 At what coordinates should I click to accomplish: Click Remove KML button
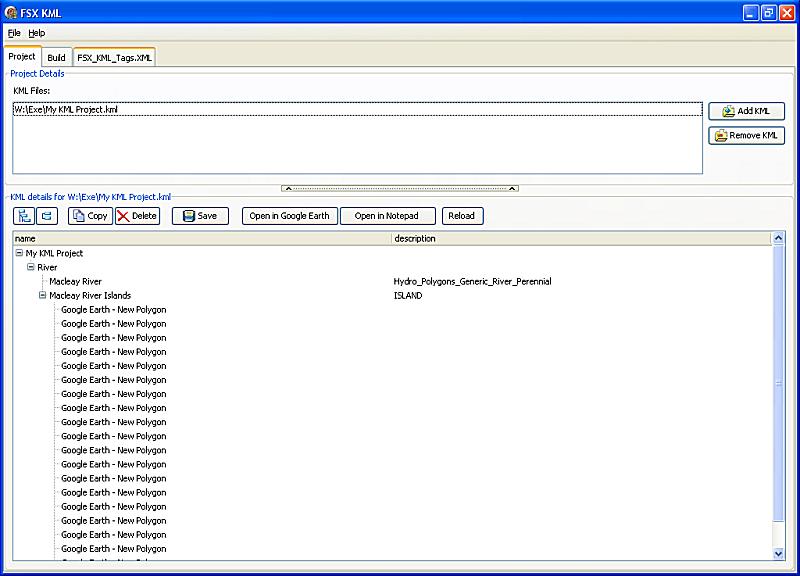coord(746,135)
